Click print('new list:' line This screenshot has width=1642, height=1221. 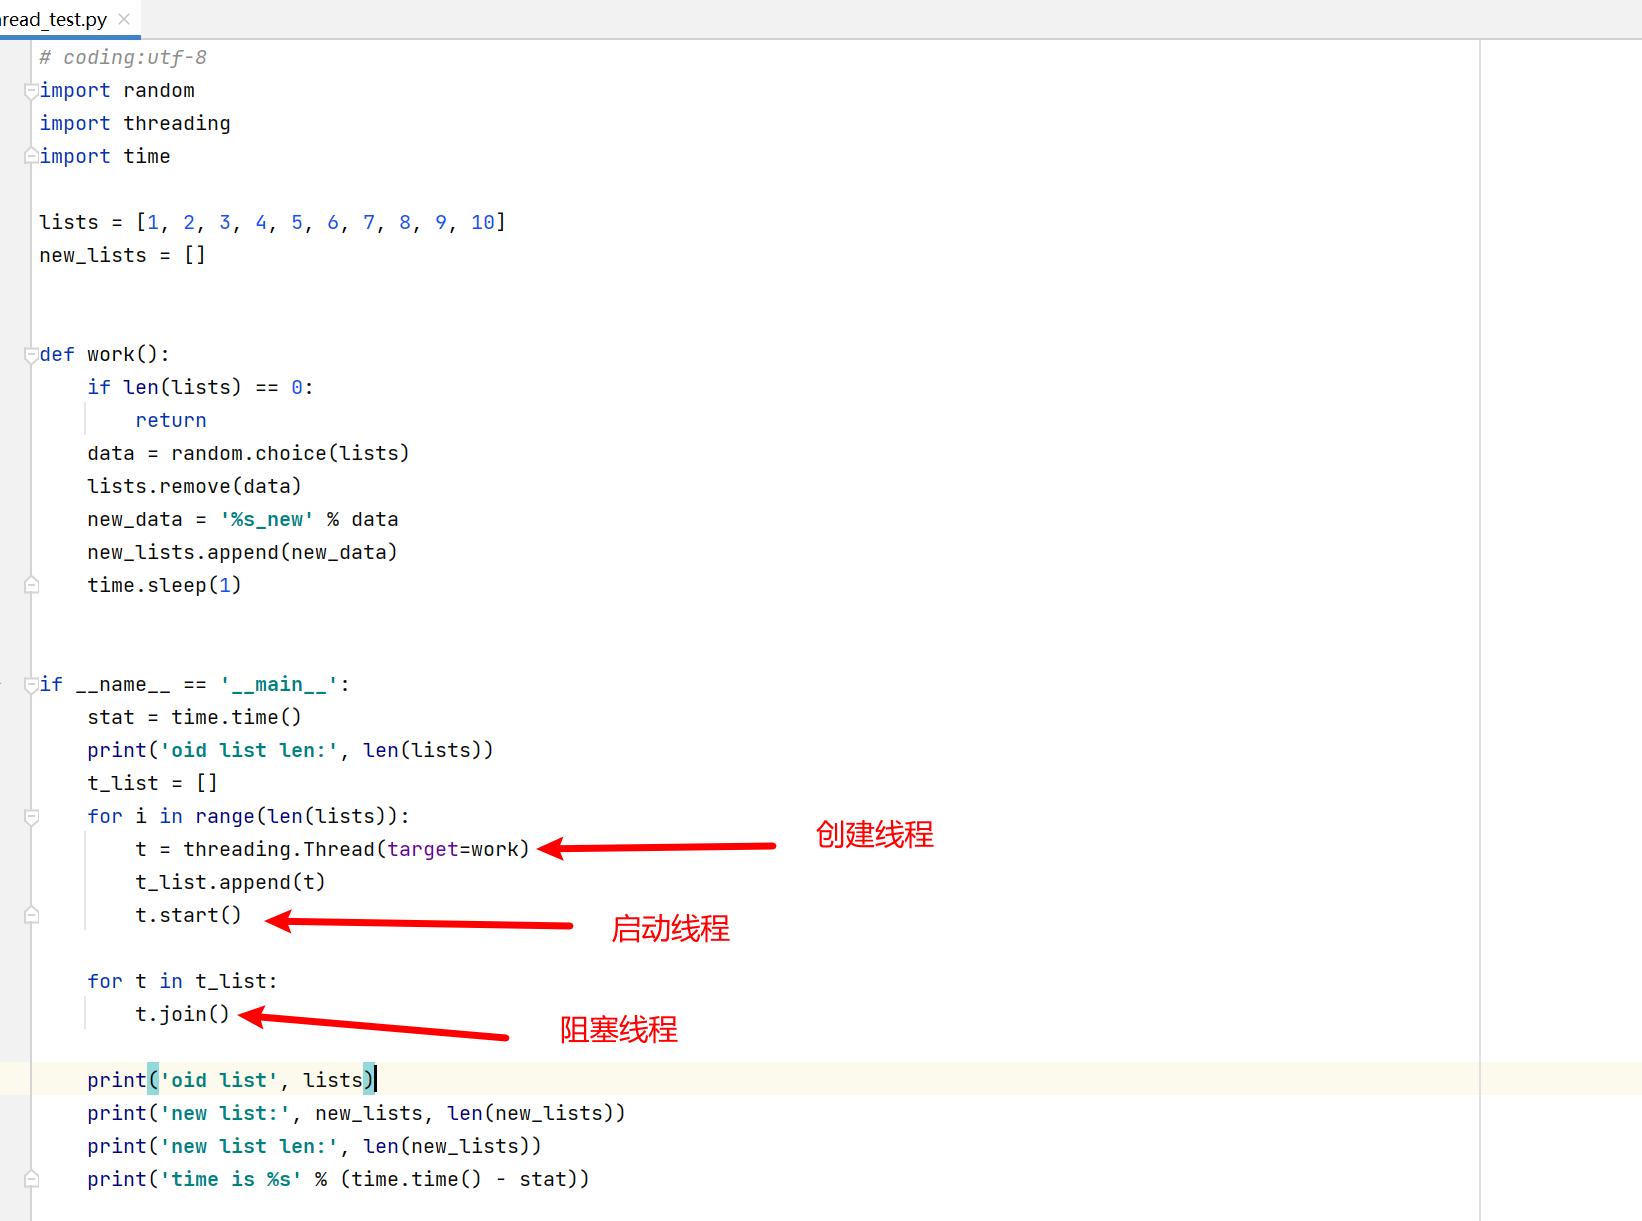click(x=357, y=1113)
